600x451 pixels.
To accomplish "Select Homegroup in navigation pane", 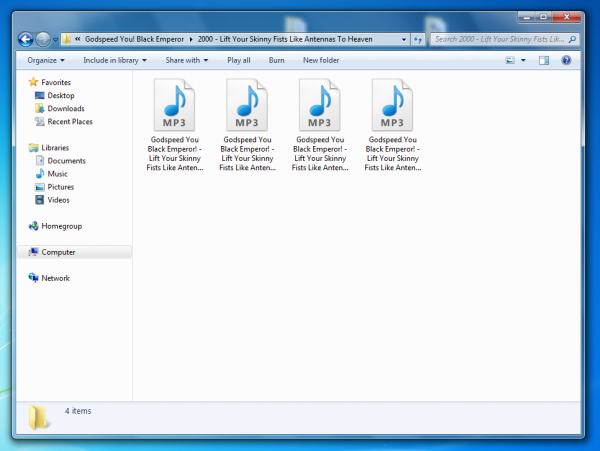I will click(62, 226).
